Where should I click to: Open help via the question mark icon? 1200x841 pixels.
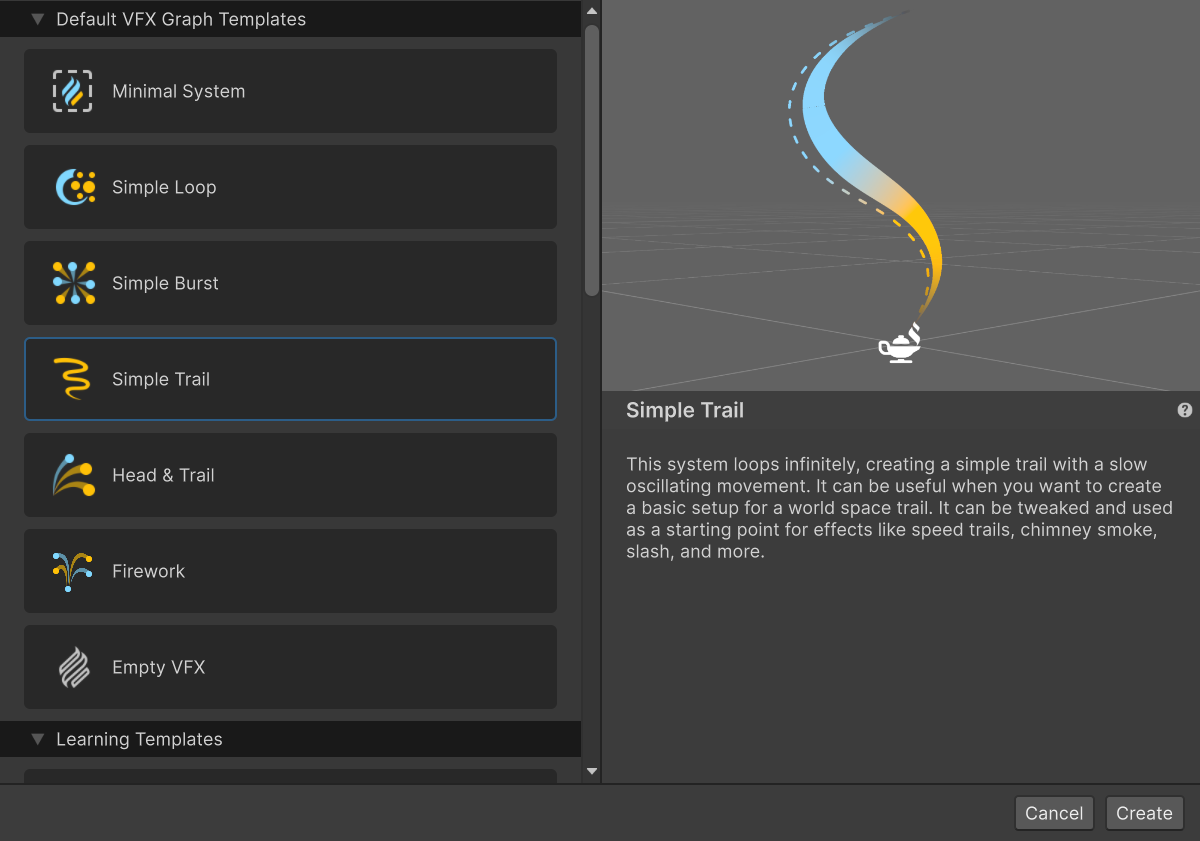[x=1185, y=410]
